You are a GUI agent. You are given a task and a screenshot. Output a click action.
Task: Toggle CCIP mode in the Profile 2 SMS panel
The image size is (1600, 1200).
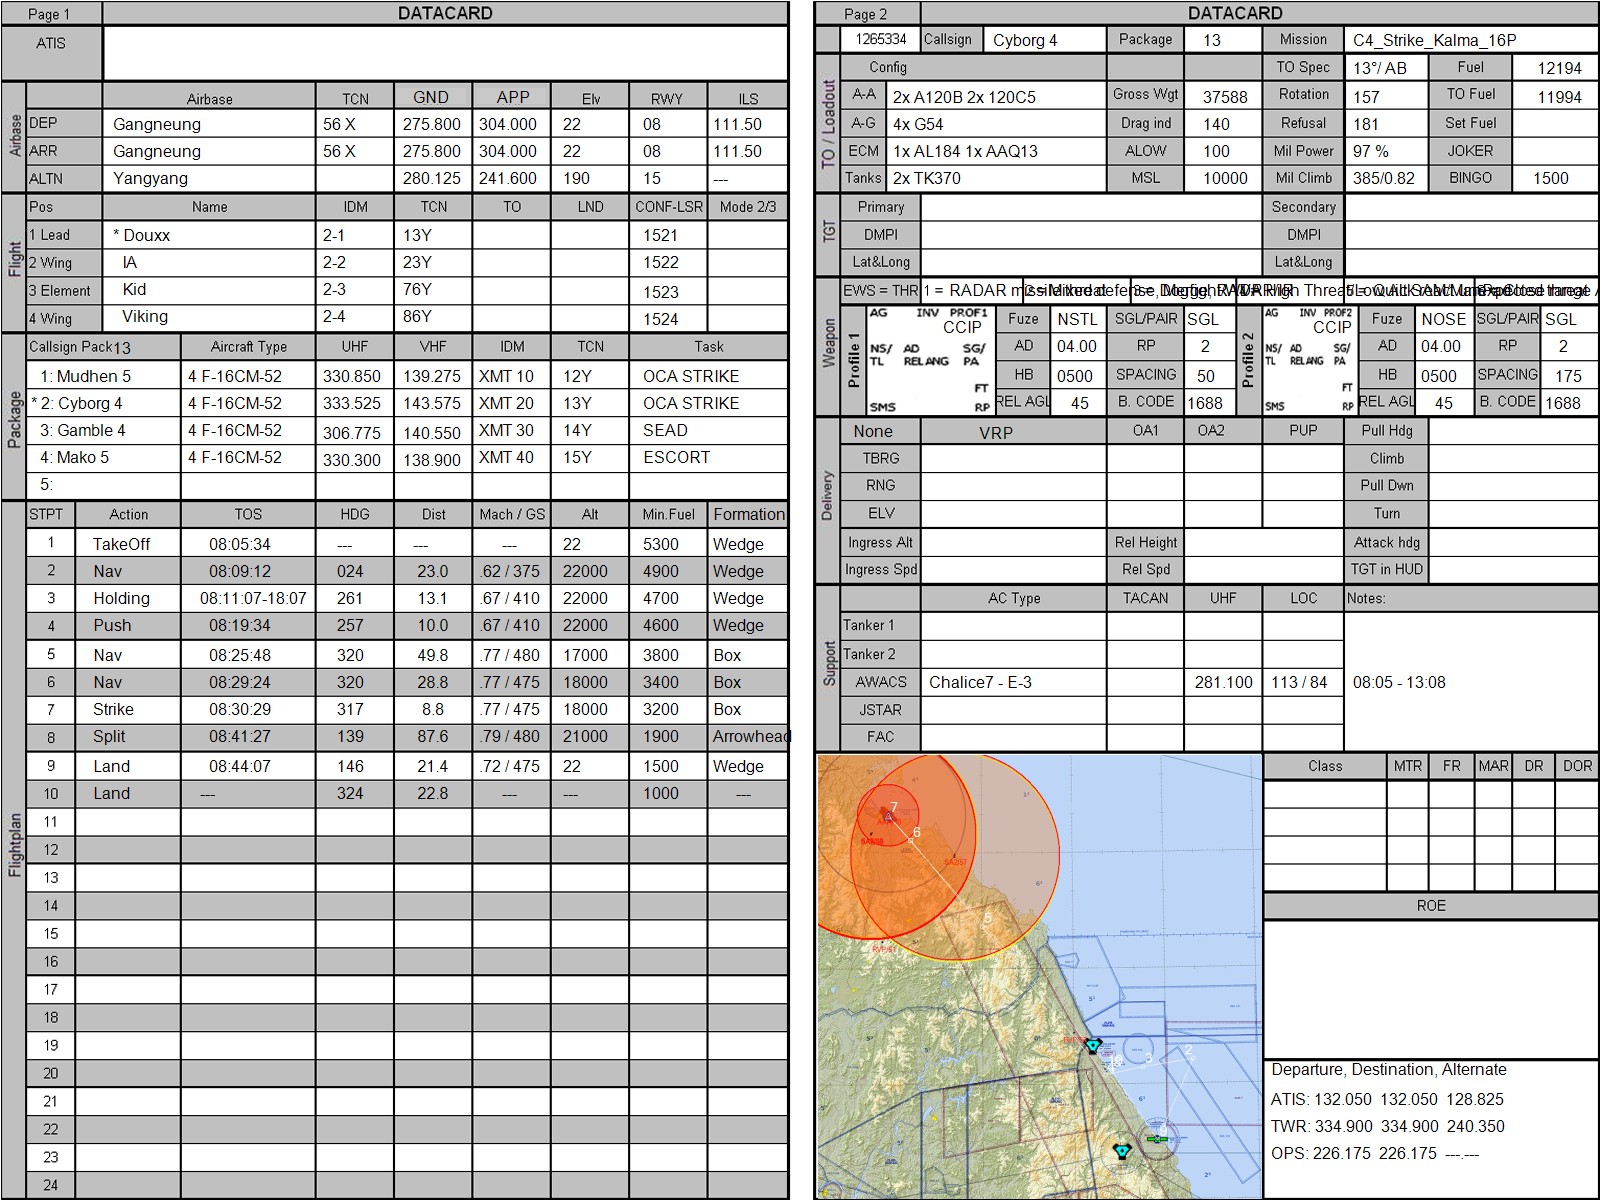tap(1332, 327)
